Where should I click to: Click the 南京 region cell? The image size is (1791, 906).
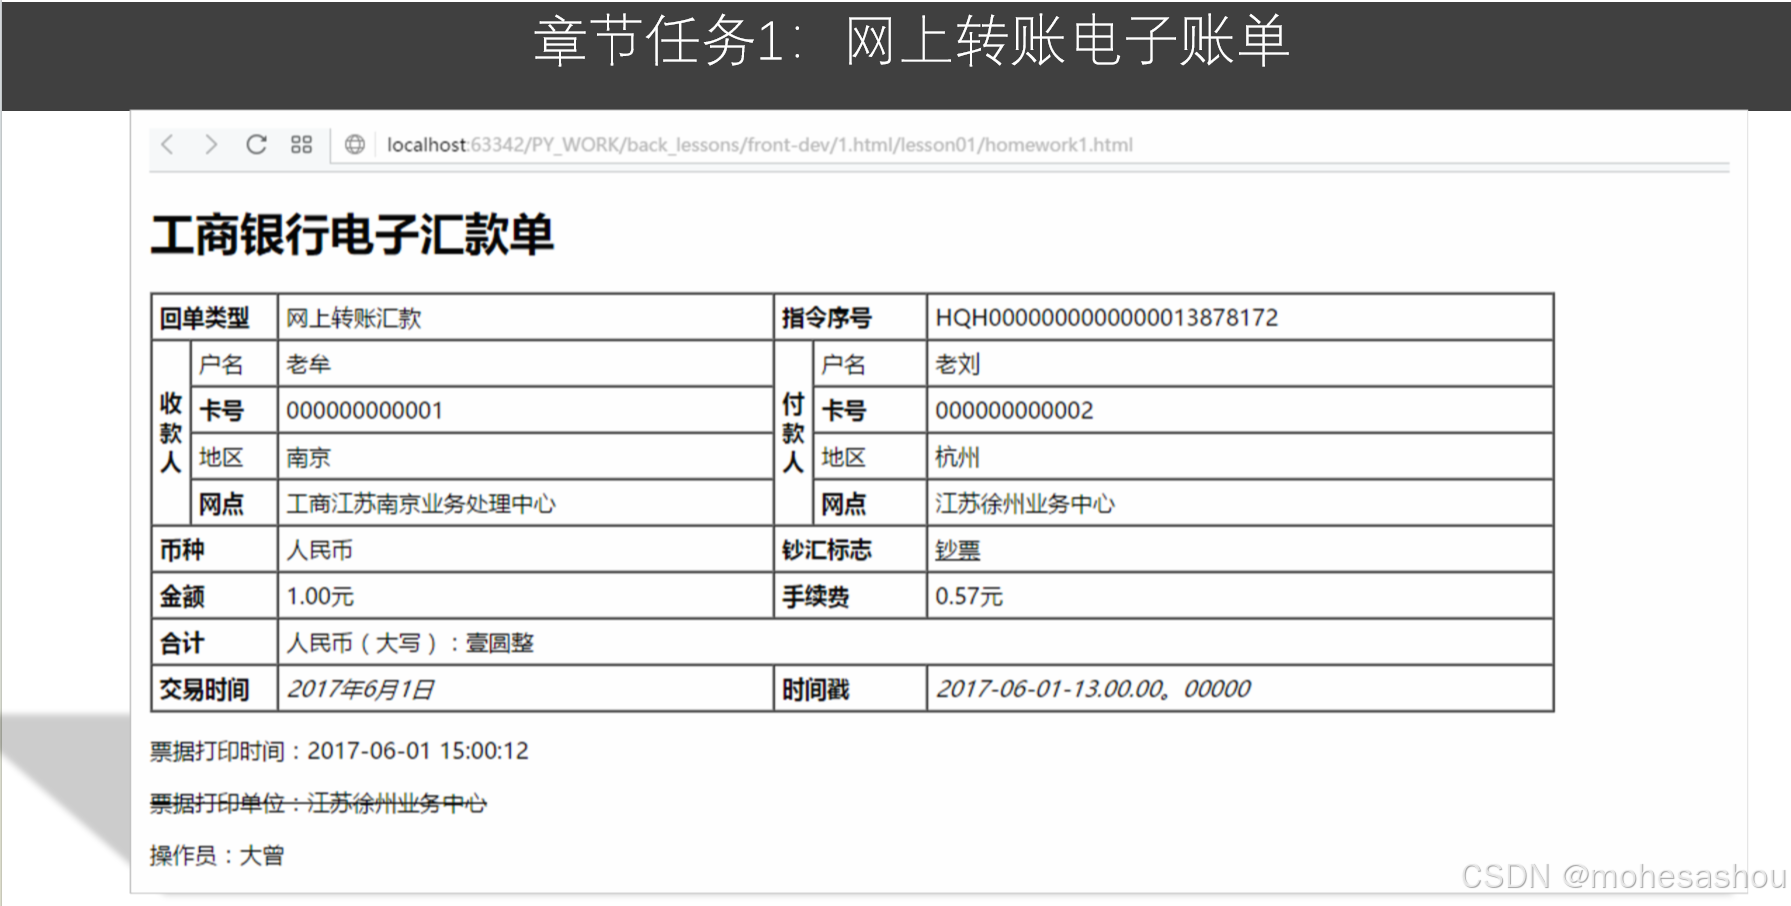[525, 457]
